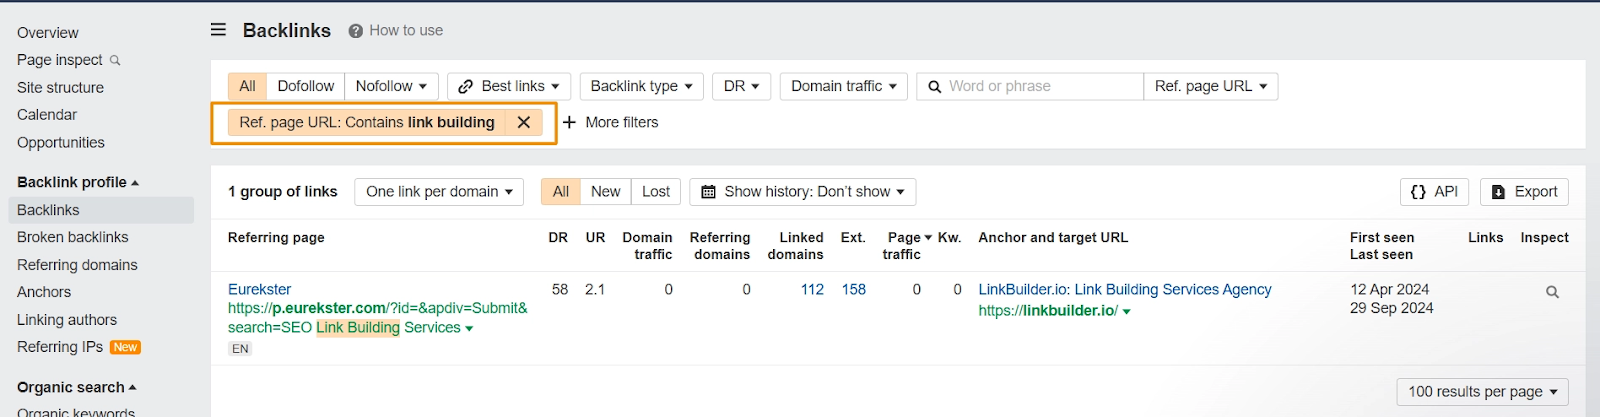
Task: Open Opportunities in sidebar
Action: [61, 143]
